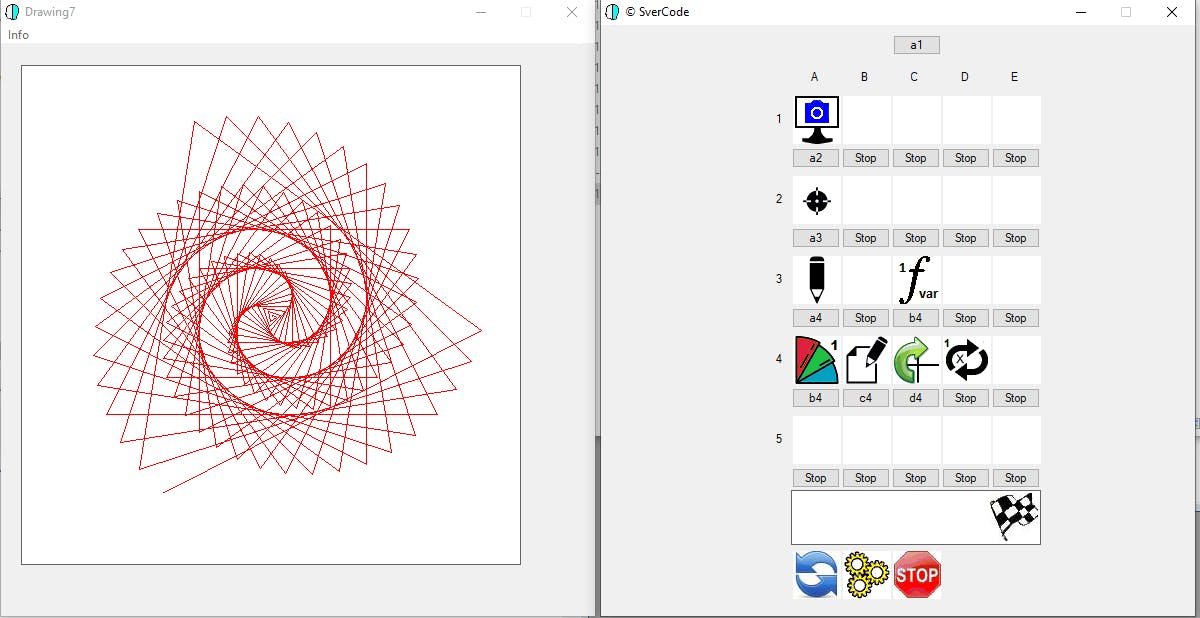Click the Stop button under cell E4
The width and height of the screenshot is (1200, 618).
pyautogui.click(x=1016, y=398)
